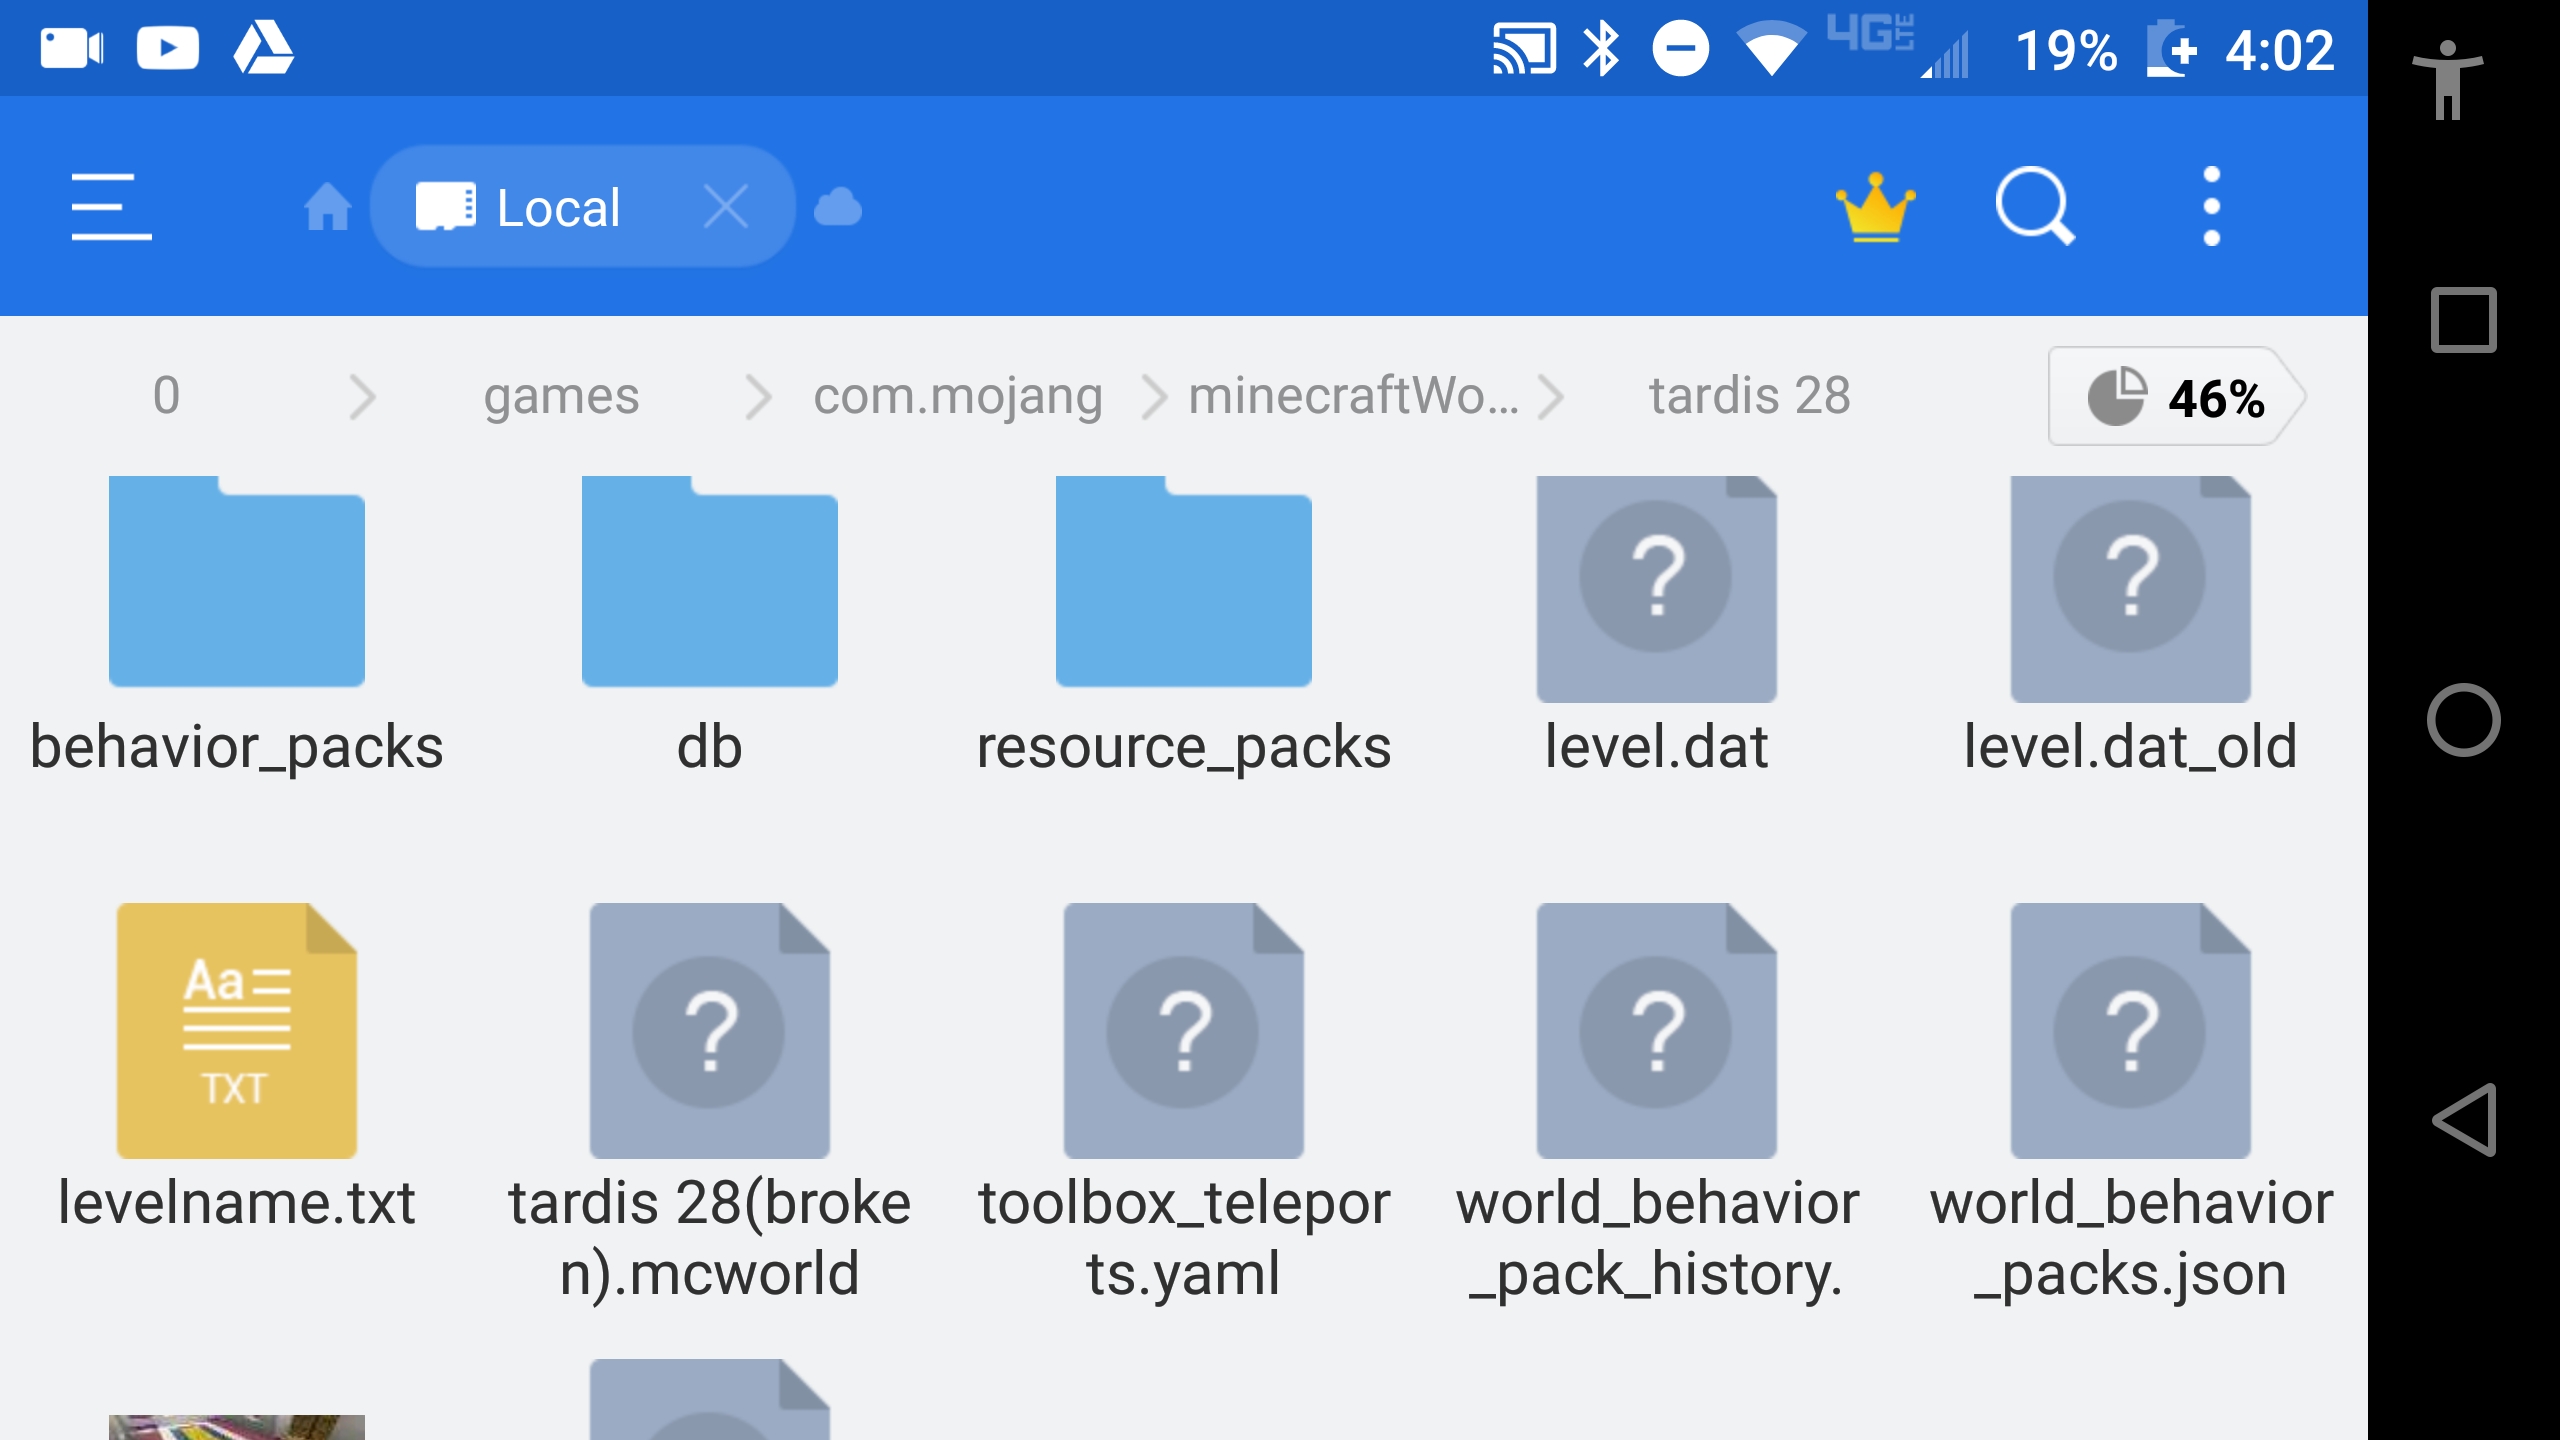Open the cloud storage icon
Screen dimensions: 2560x1440
point(838,207)
